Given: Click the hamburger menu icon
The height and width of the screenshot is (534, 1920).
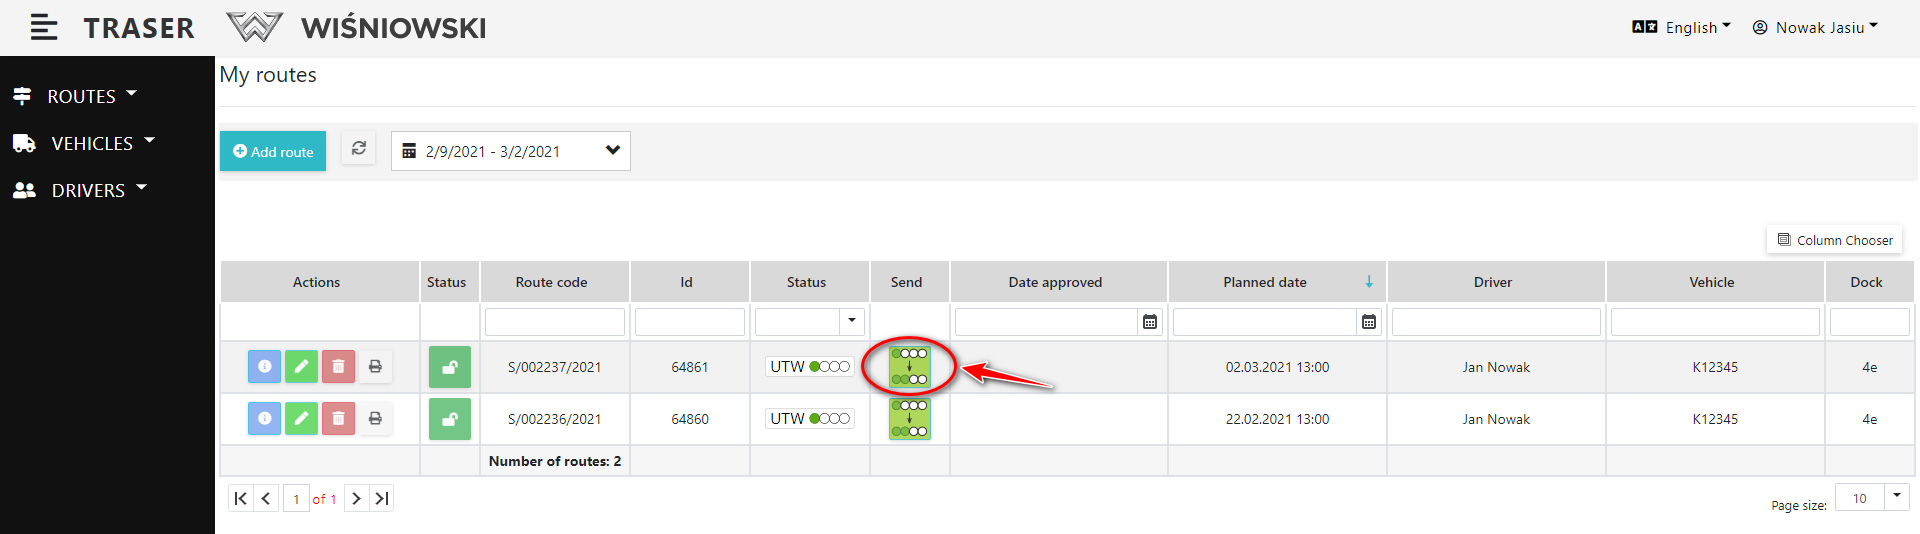Looking at the screenshot, I should click(43, 27).
